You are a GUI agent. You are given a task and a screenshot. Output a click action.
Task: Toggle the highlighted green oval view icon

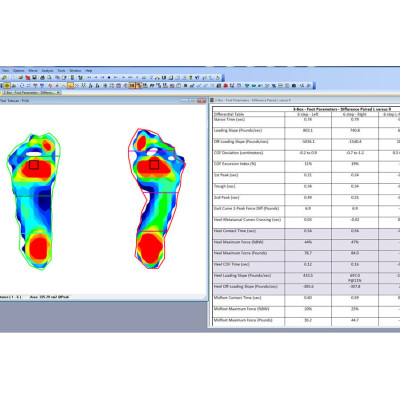click(x=7, y=86)
